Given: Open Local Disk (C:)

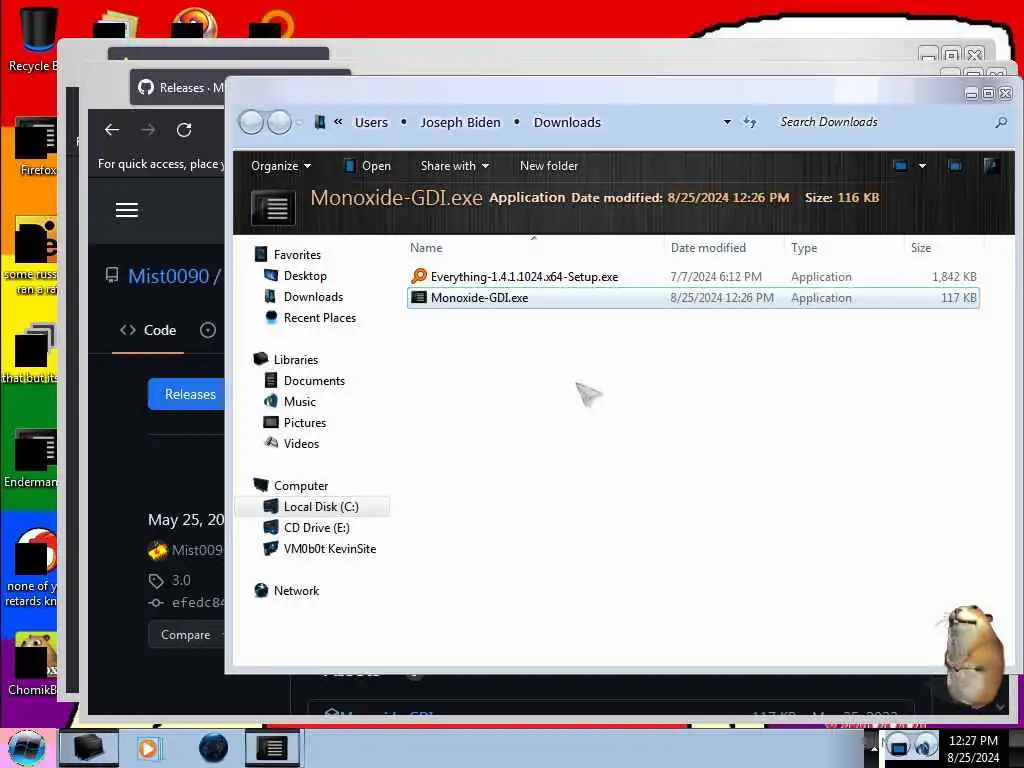Looking at the screenshot, I should (x=321, y=507).
